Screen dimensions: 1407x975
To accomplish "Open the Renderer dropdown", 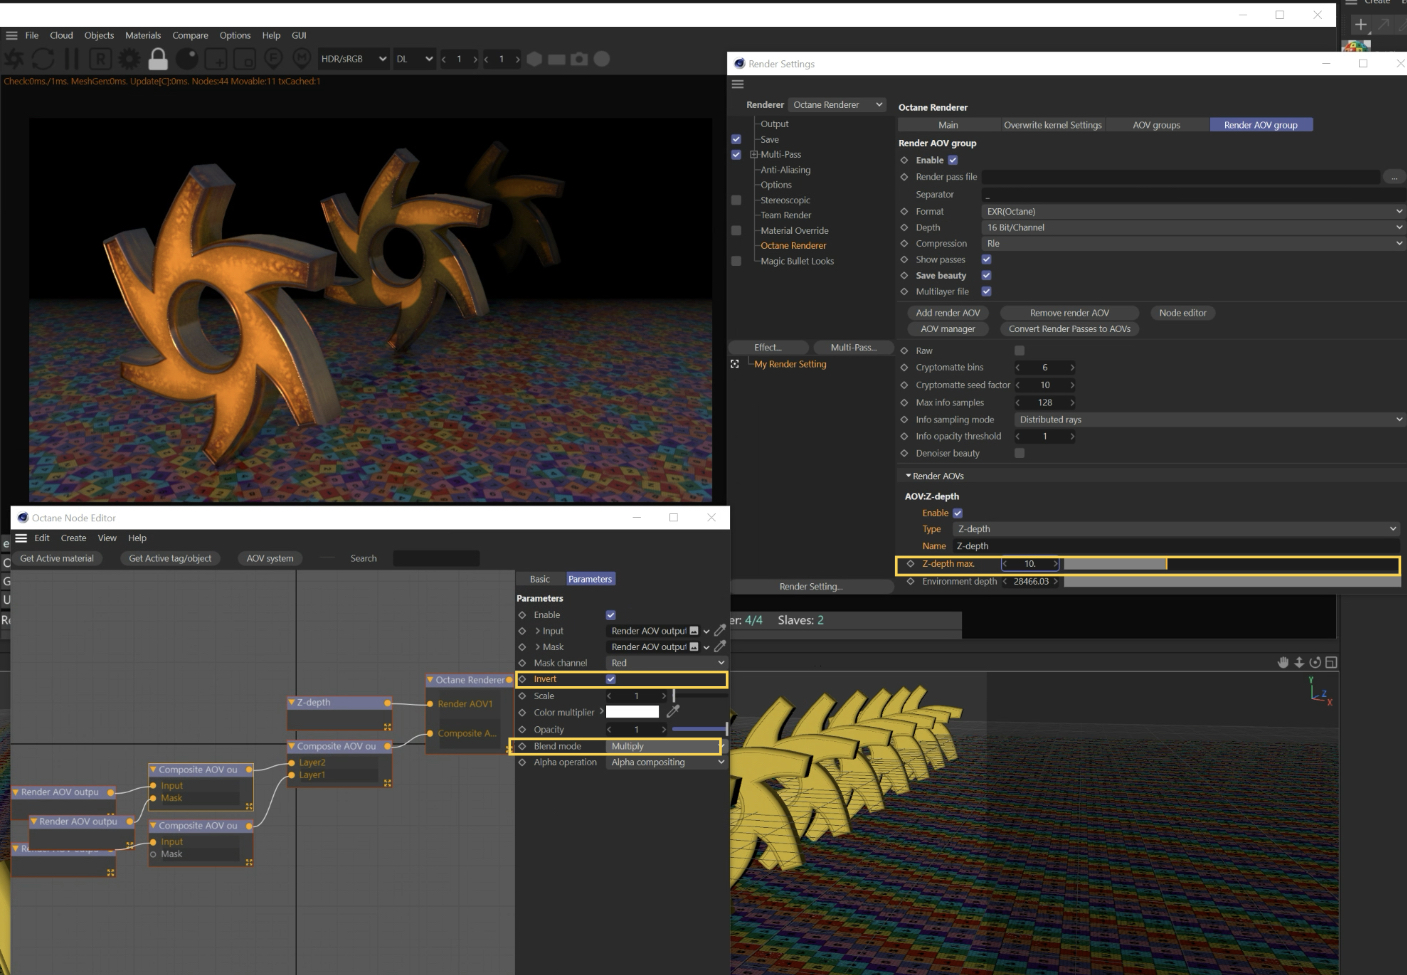I will pos(837,105).
